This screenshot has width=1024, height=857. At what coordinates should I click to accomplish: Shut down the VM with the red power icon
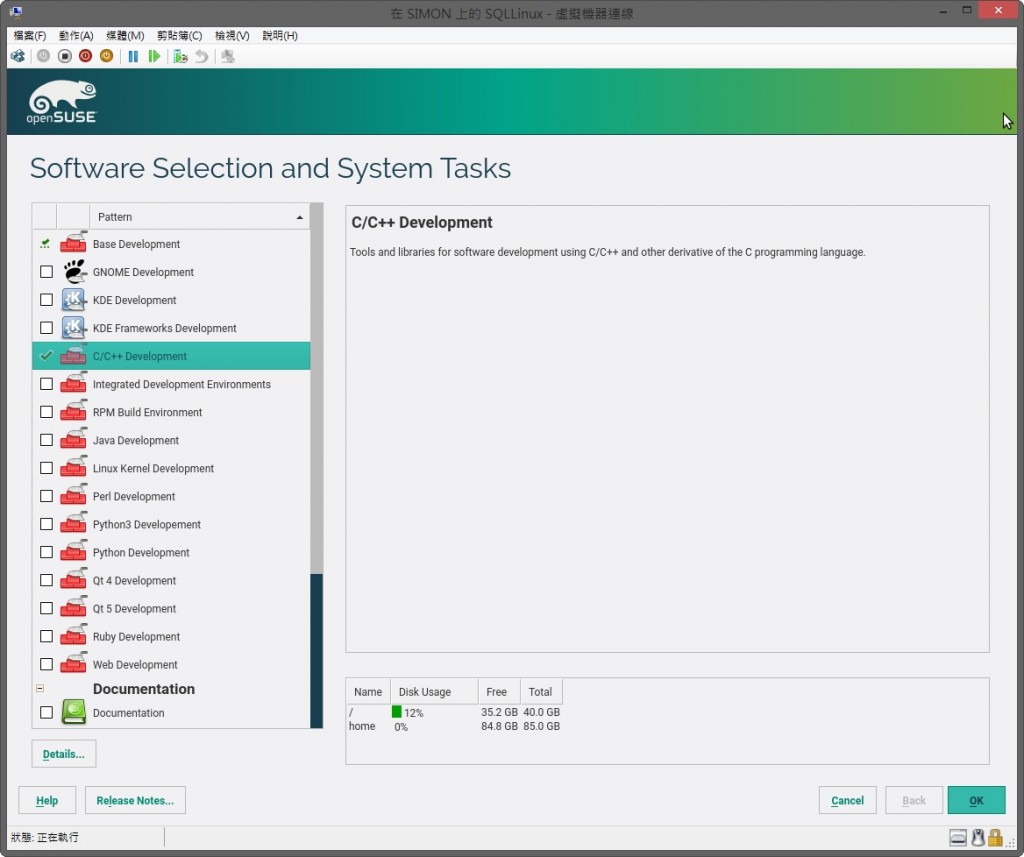[86, 56]
